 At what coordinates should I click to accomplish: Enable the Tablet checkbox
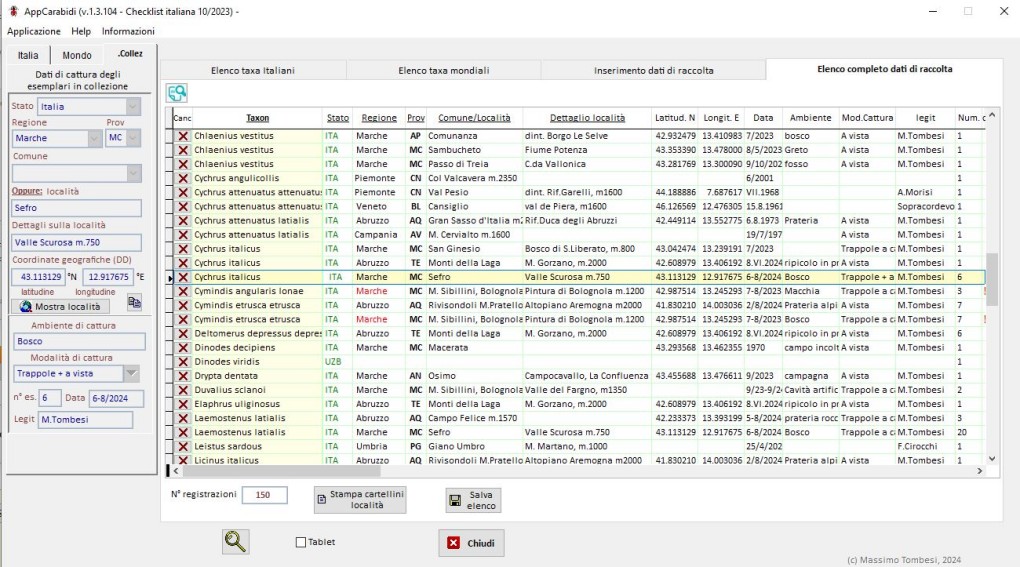(x=301, y=542)
